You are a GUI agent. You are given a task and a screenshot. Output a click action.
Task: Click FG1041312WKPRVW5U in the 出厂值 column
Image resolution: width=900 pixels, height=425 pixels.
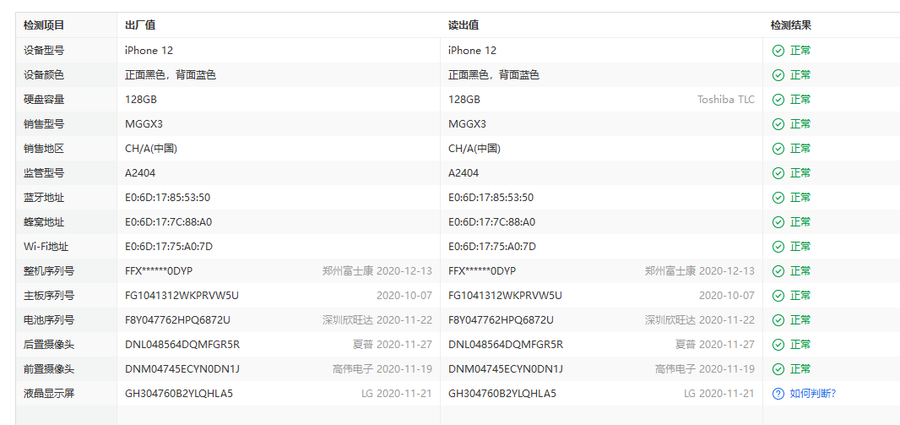tap(182, 296)
